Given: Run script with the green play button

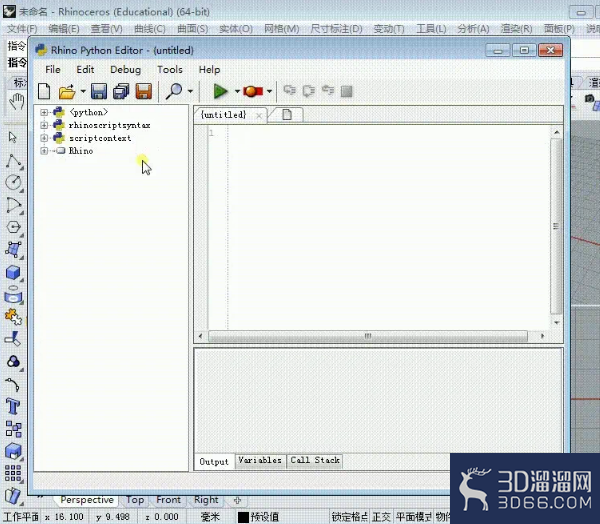Looking at the screenshot, I should (220, 91).
